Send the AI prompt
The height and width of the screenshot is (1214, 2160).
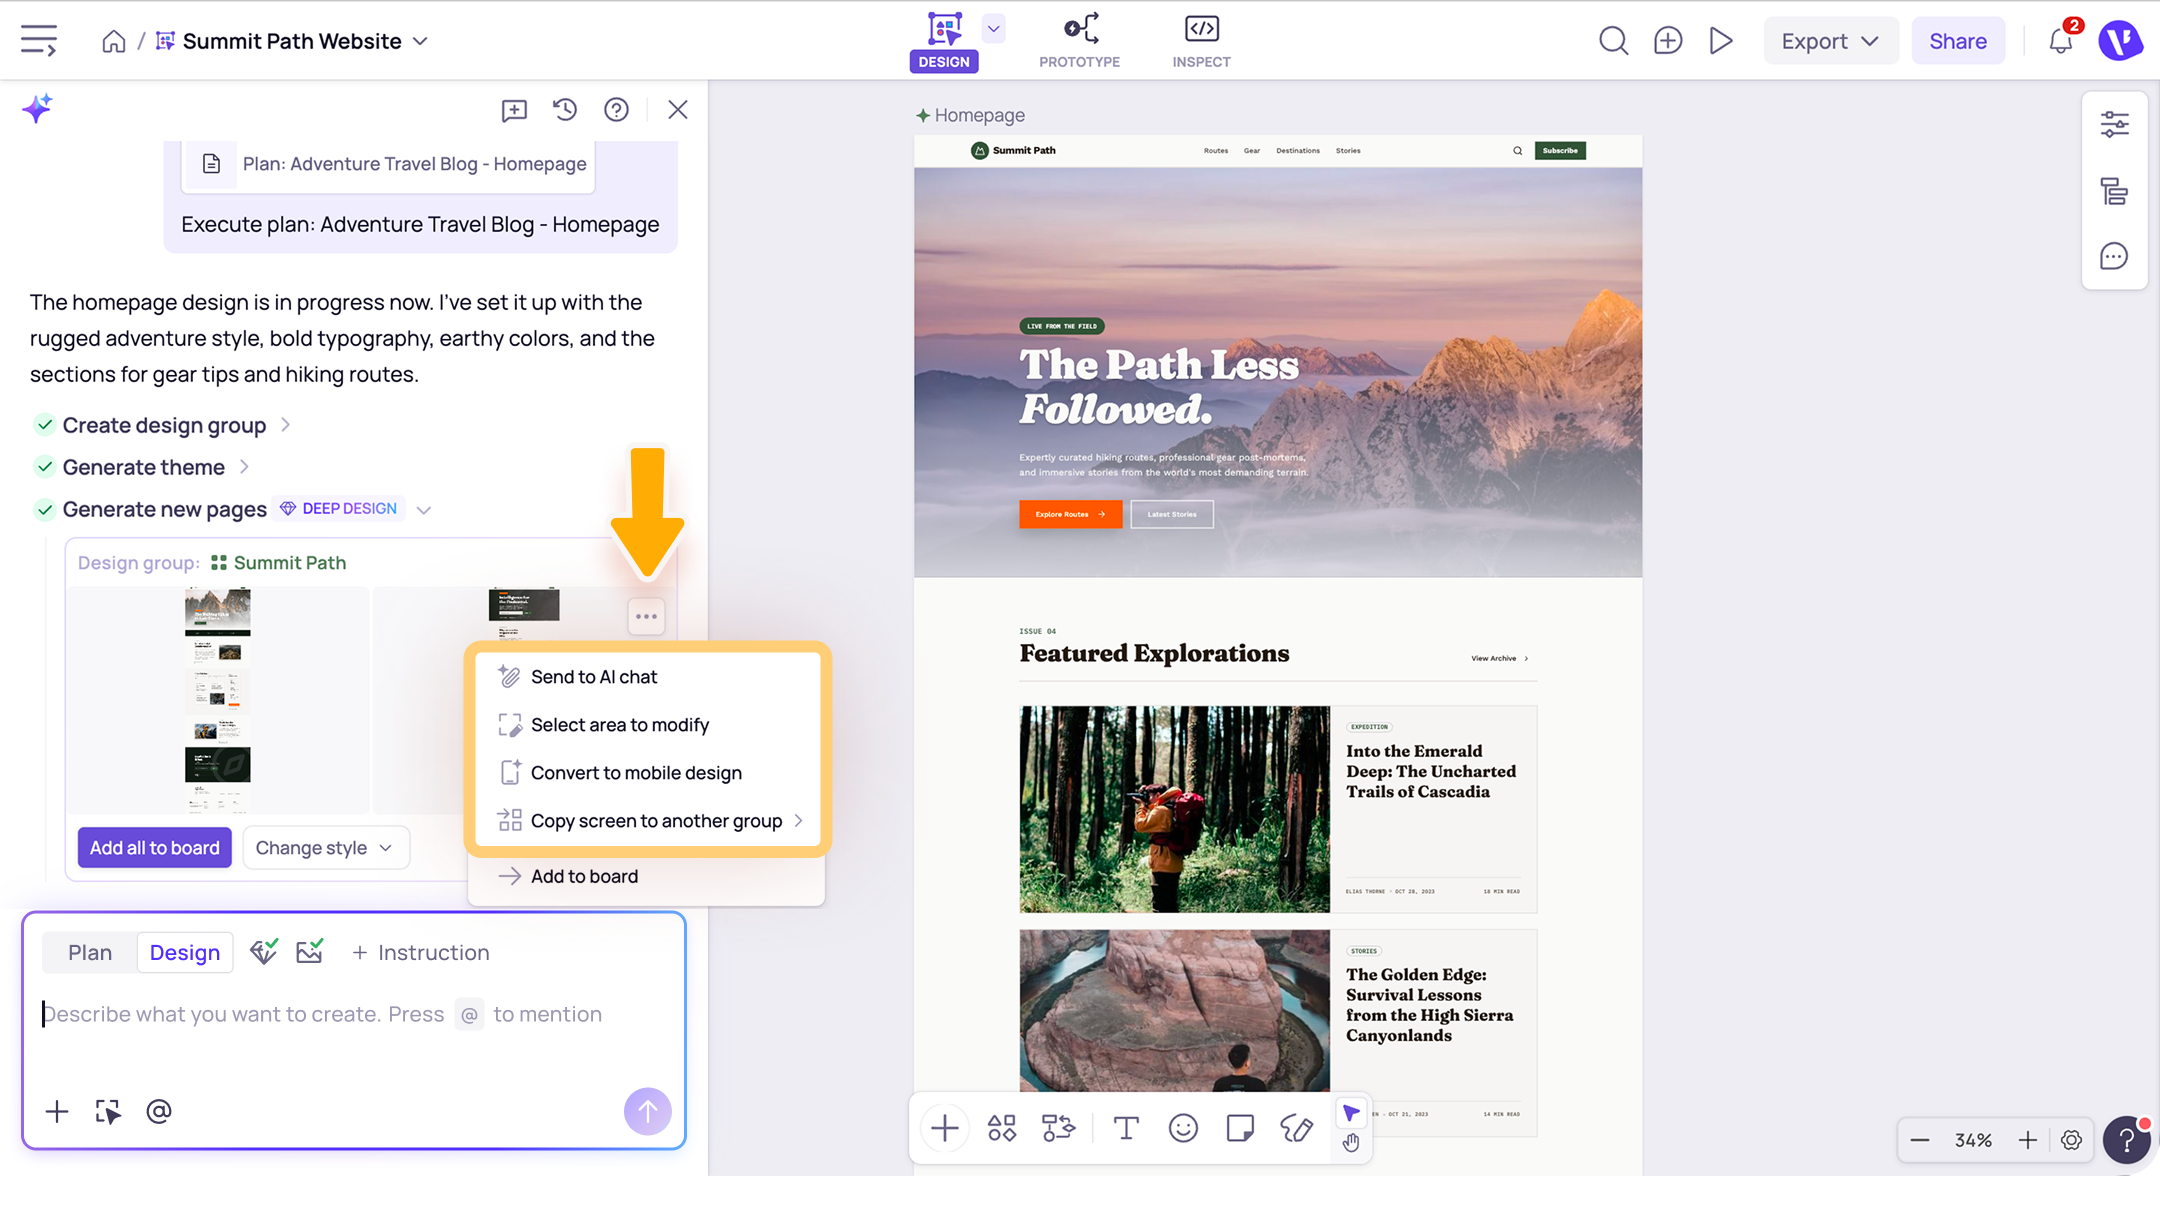coord(648,1111)
